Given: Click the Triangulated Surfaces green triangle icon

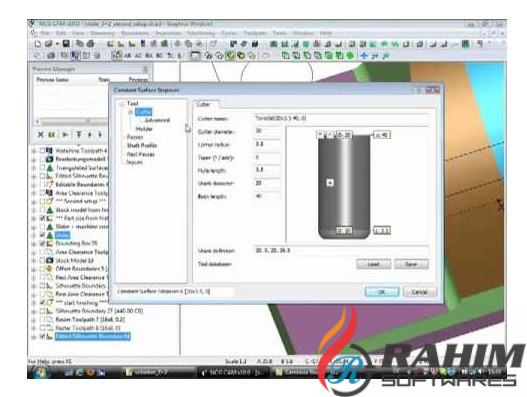Looking at the screenshot, I should 50,167.
